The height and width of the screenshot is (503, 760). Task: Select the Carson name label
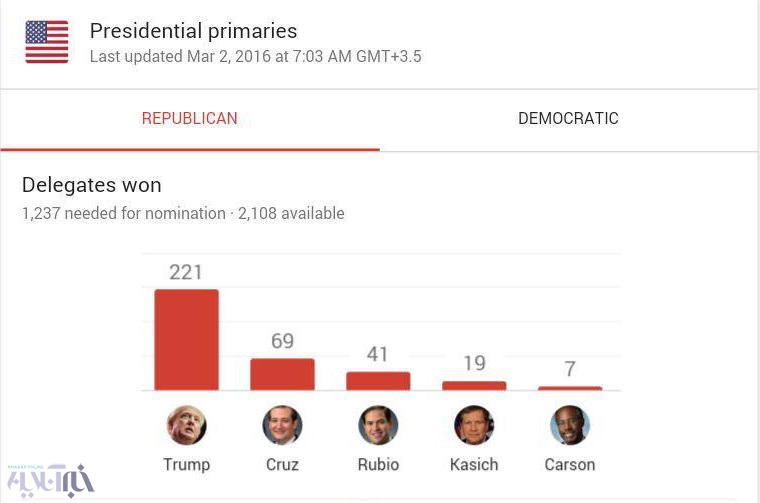point(570,465)
